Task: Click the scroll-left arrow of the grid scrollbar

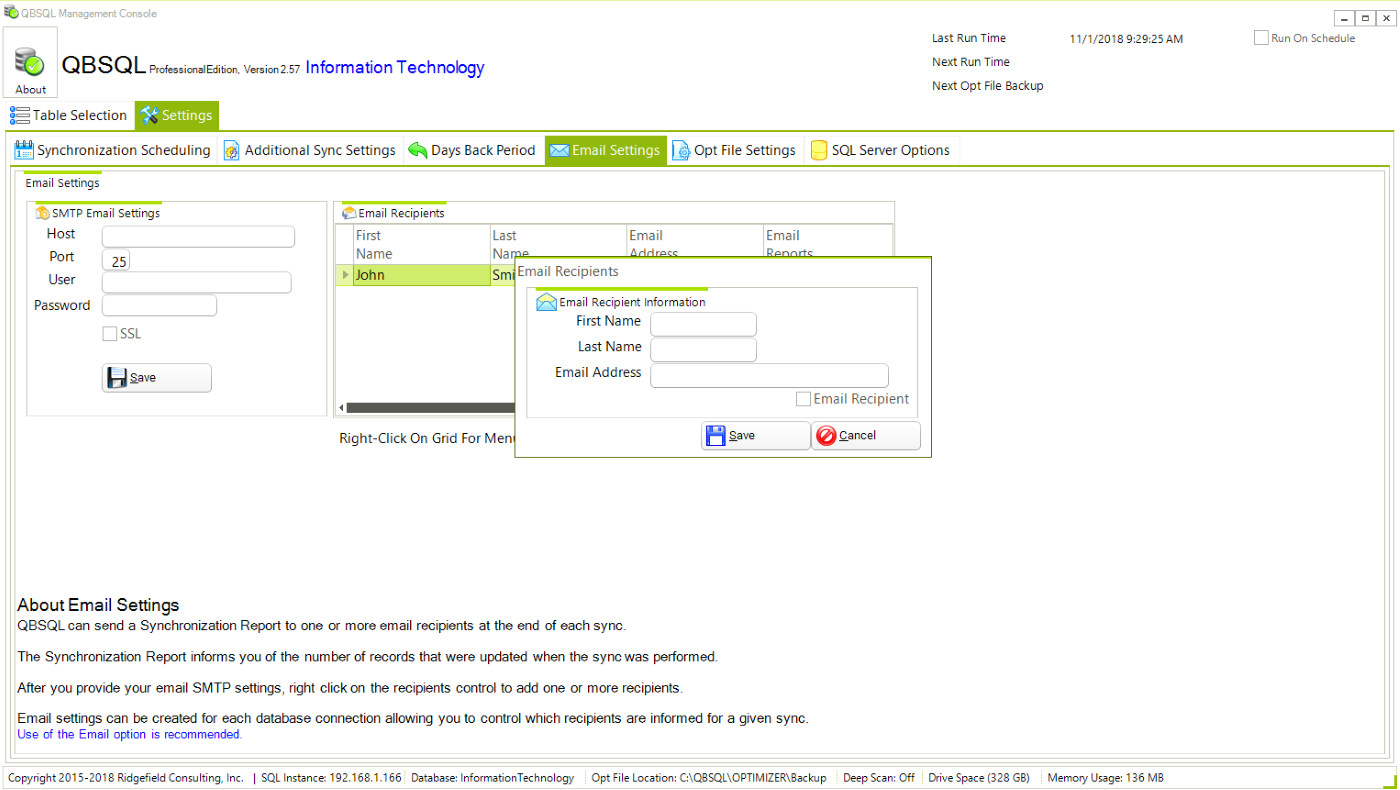Action: point(341,408)
